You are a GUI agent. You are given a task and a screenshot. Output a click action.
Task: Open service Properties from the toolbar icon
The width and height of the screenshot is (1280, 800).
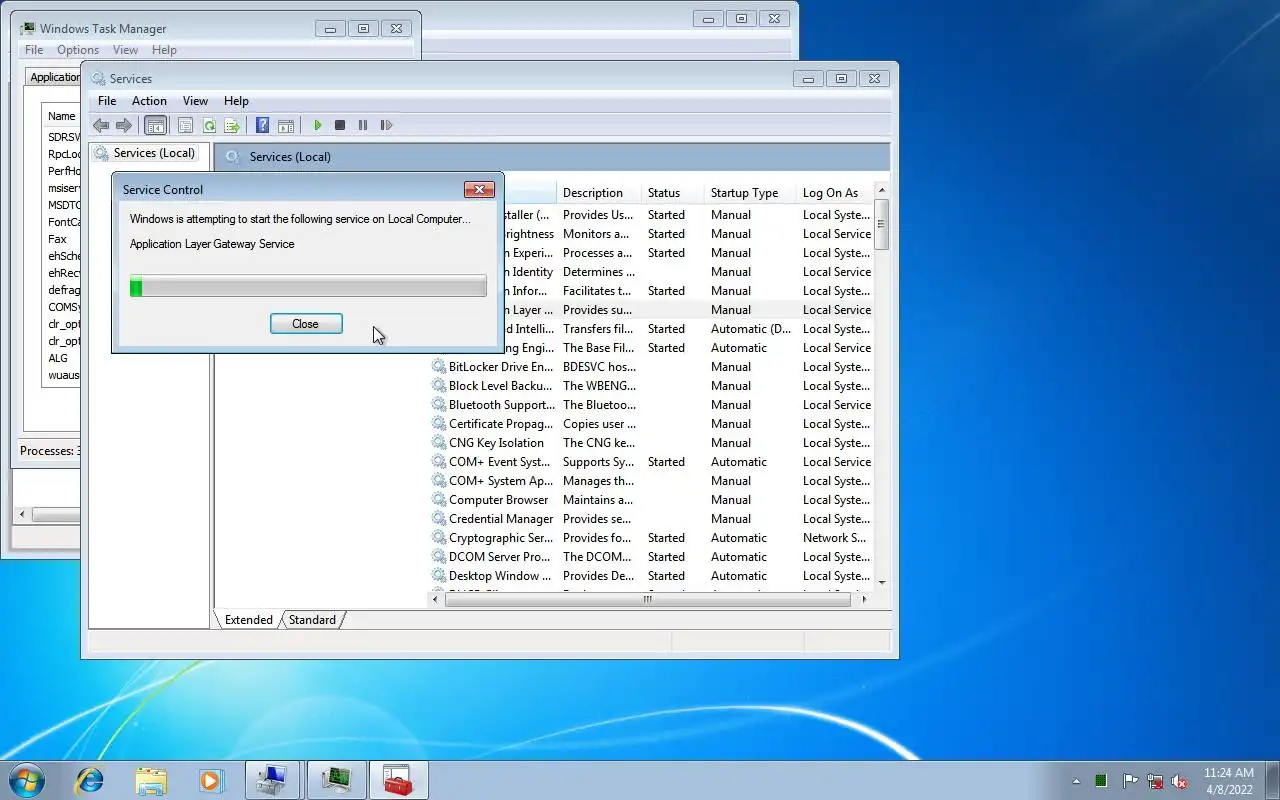click(185, 125)
